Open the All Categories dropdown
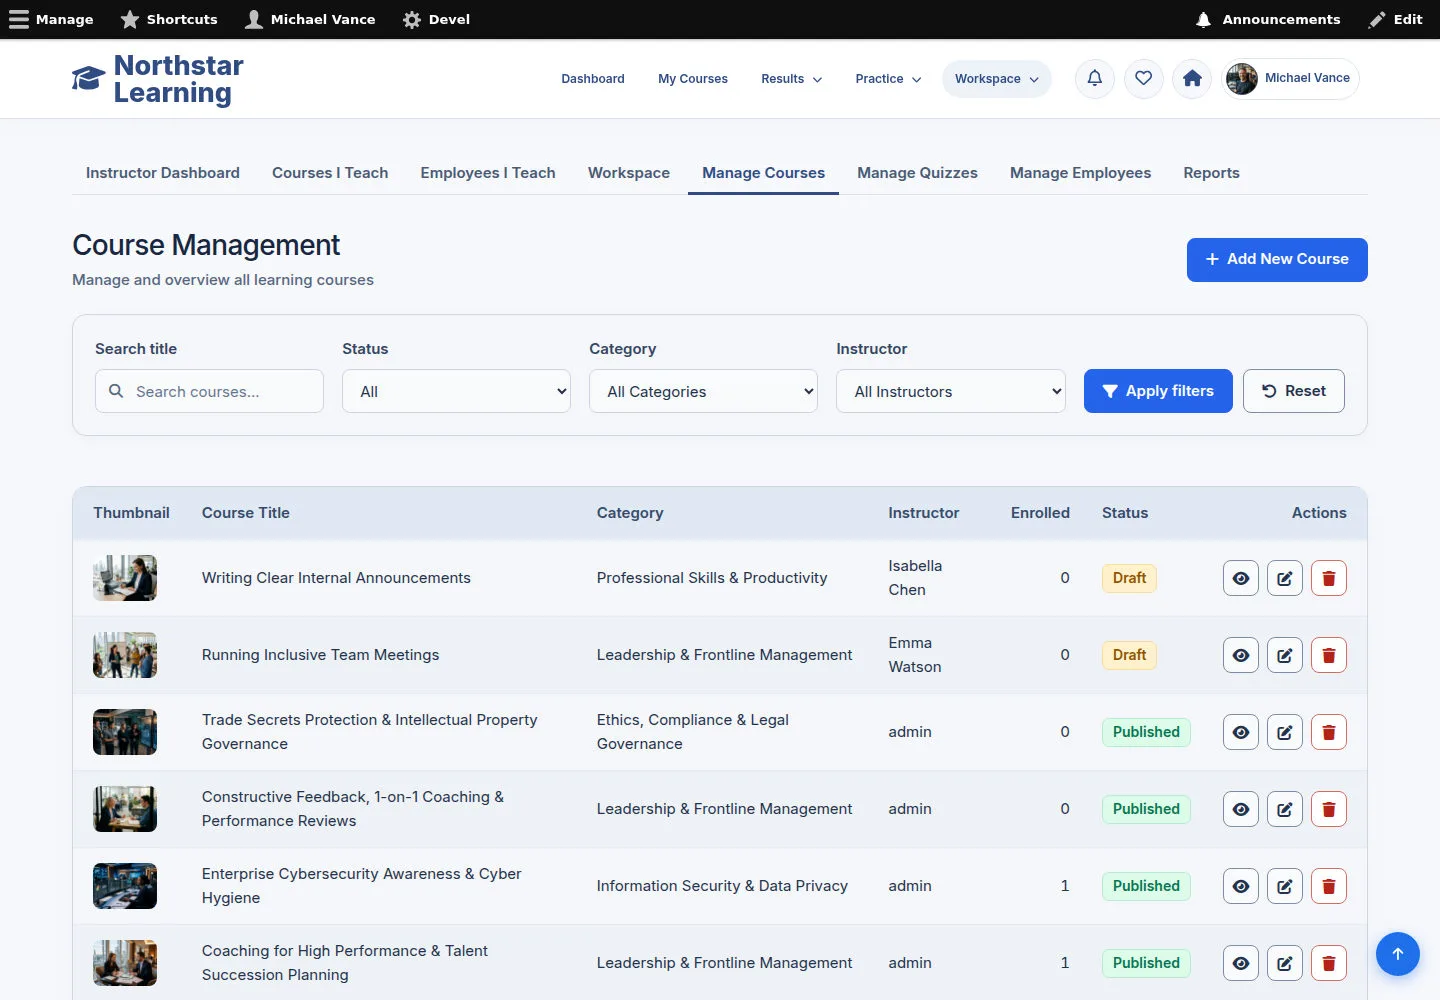Screen dimensions: 1440x1000 click(703, 391)
